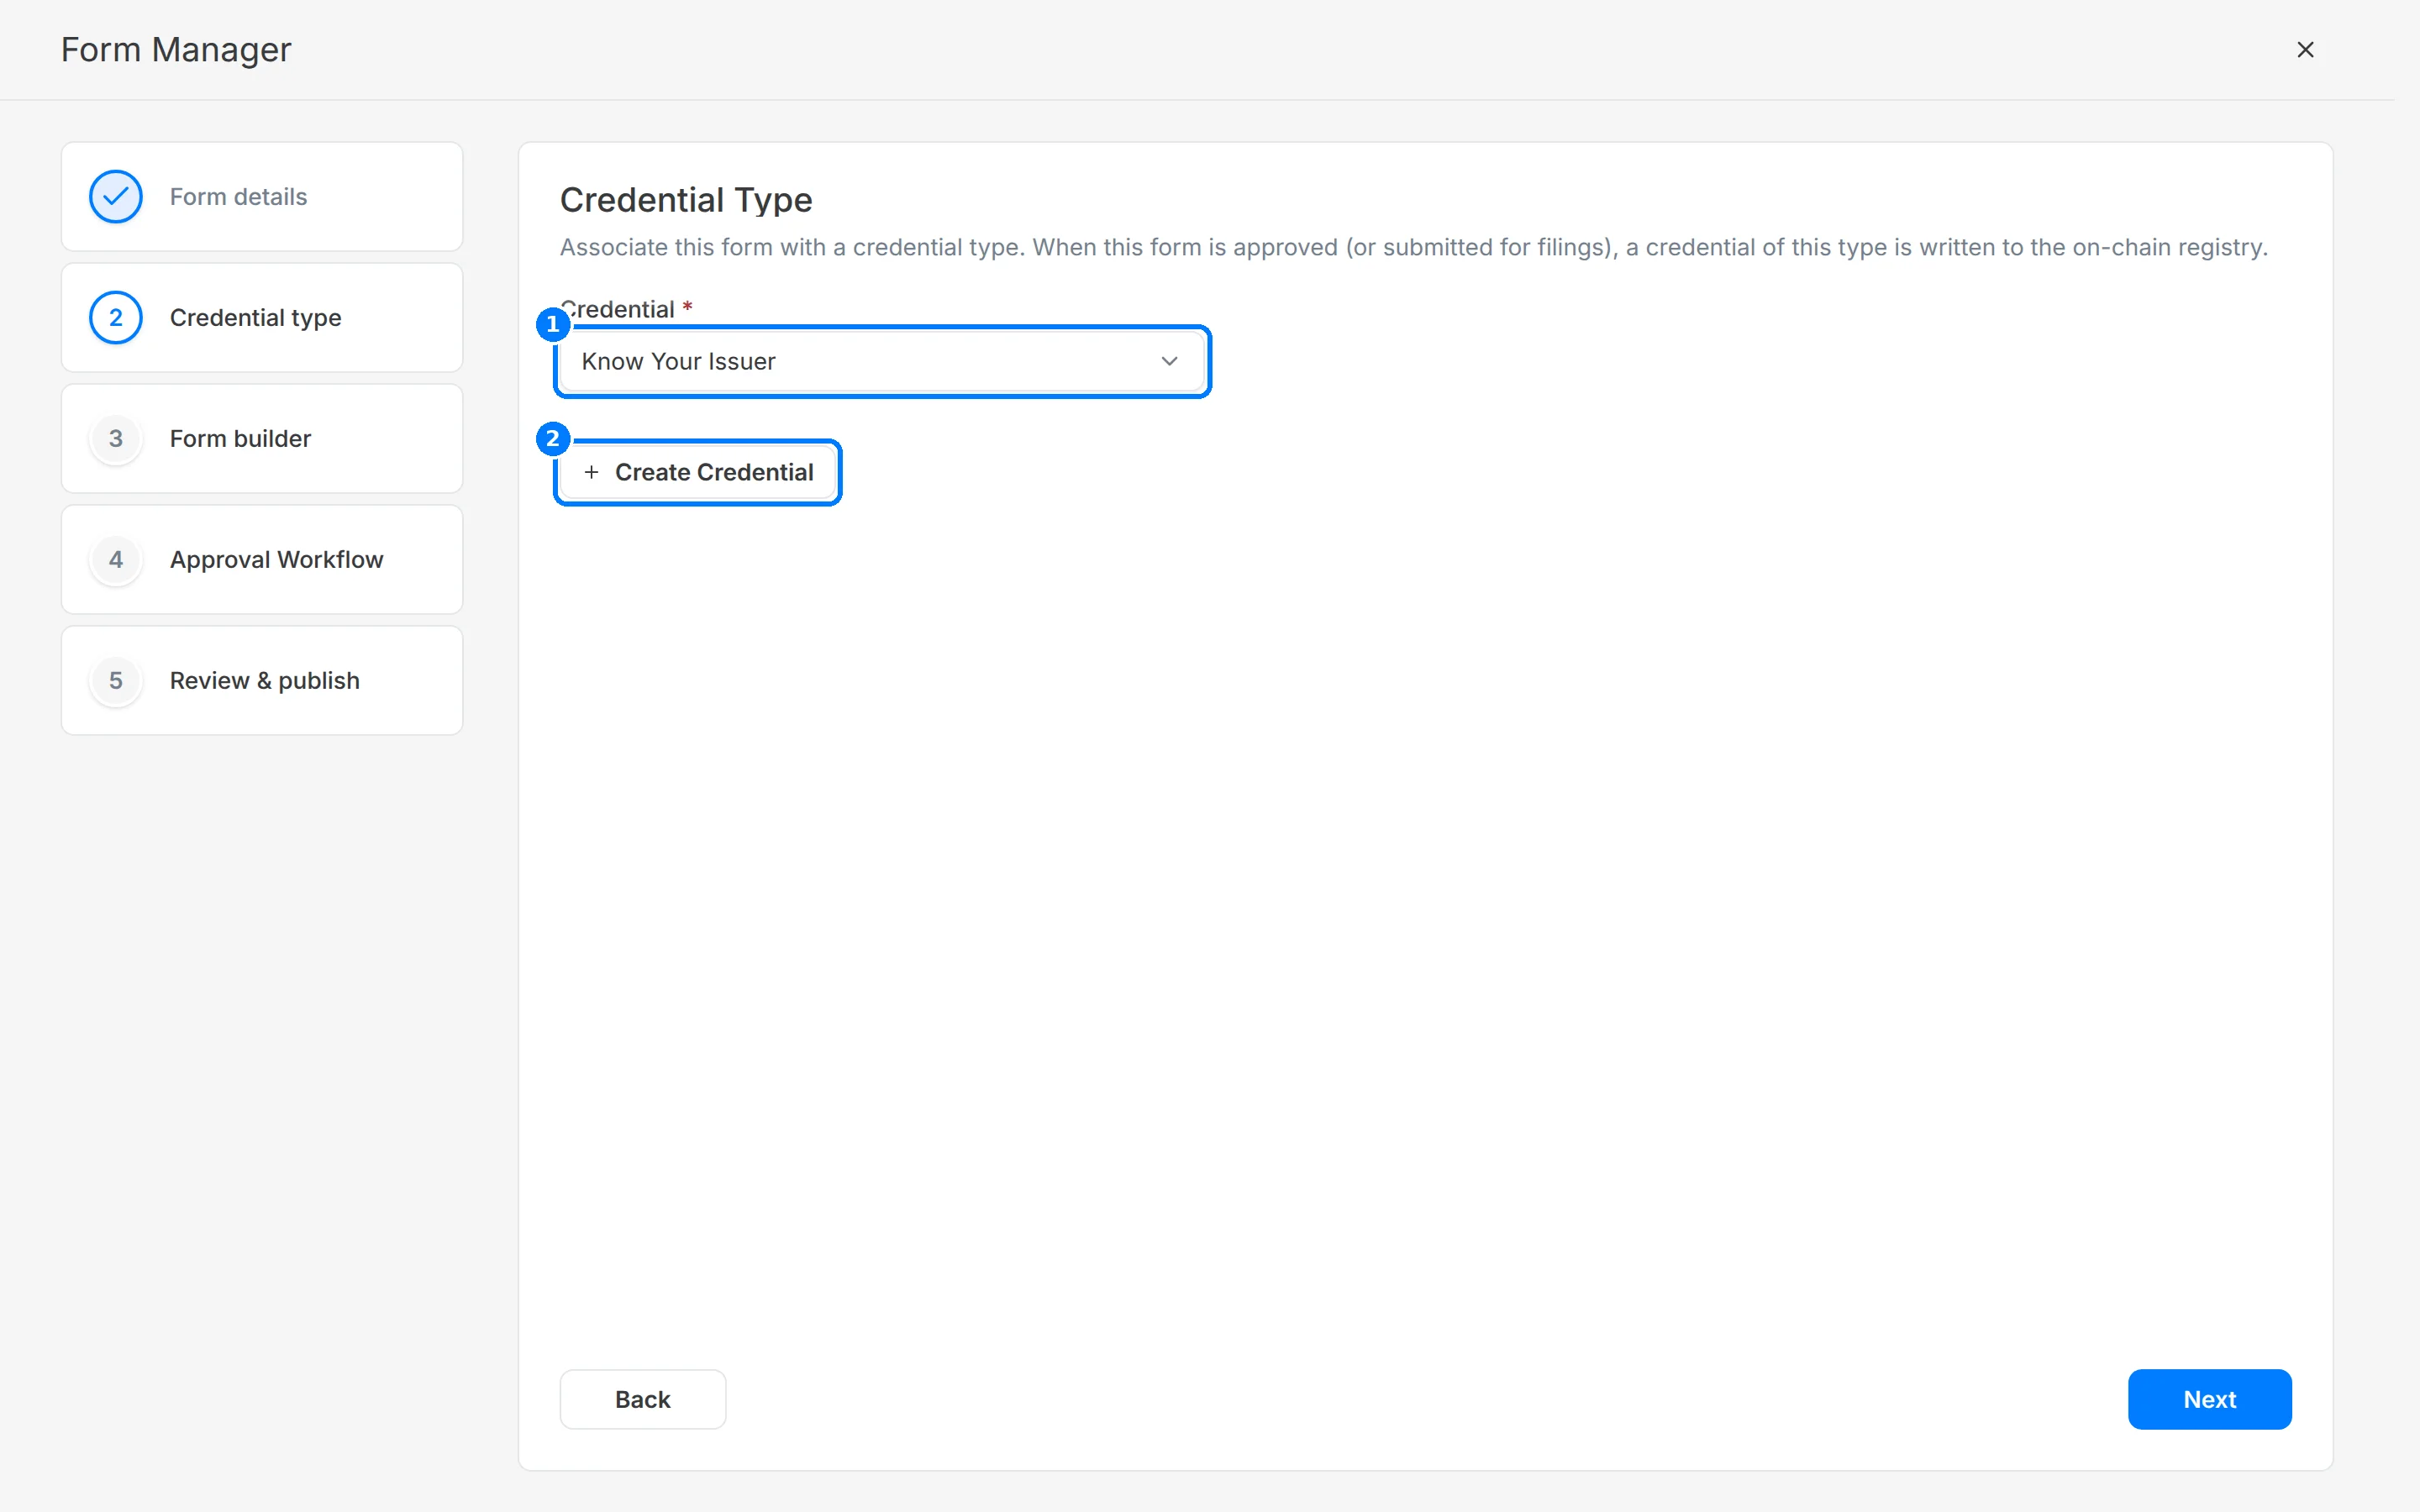
Task: Click the Create Credential button
Action: 698,472
